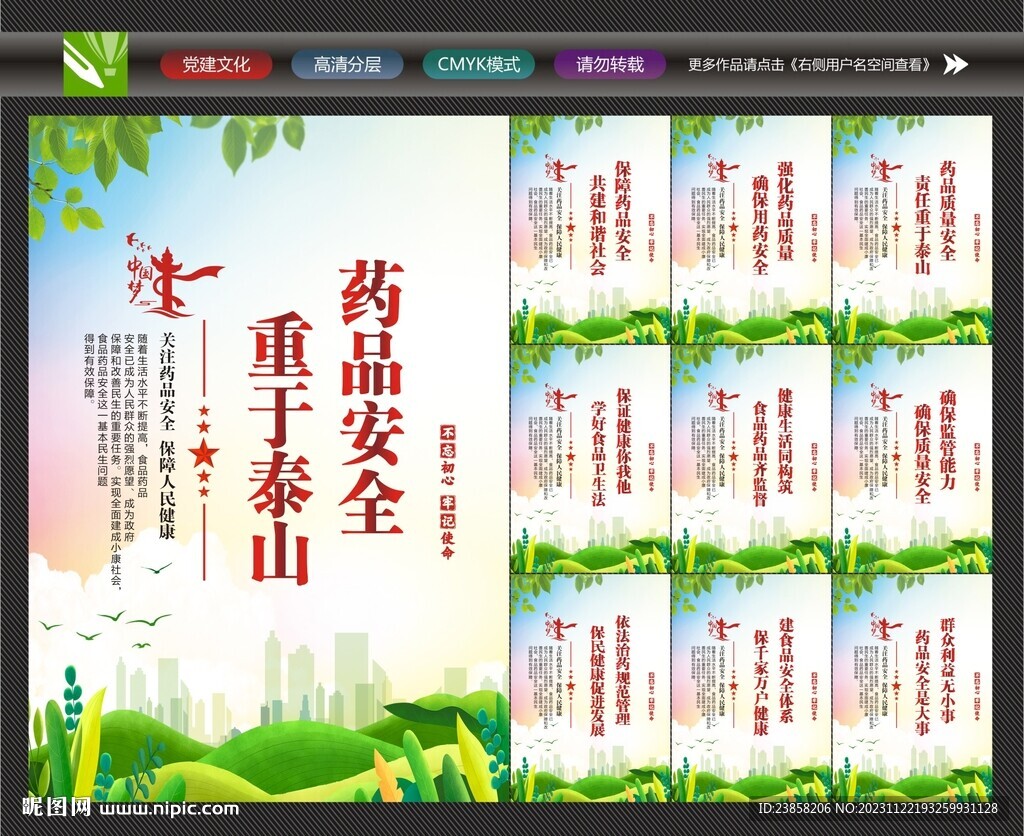Select the 确保监管能力 poster thumbnail
The width and height of the screenshot is (1024, 836).
click(912, 459)
